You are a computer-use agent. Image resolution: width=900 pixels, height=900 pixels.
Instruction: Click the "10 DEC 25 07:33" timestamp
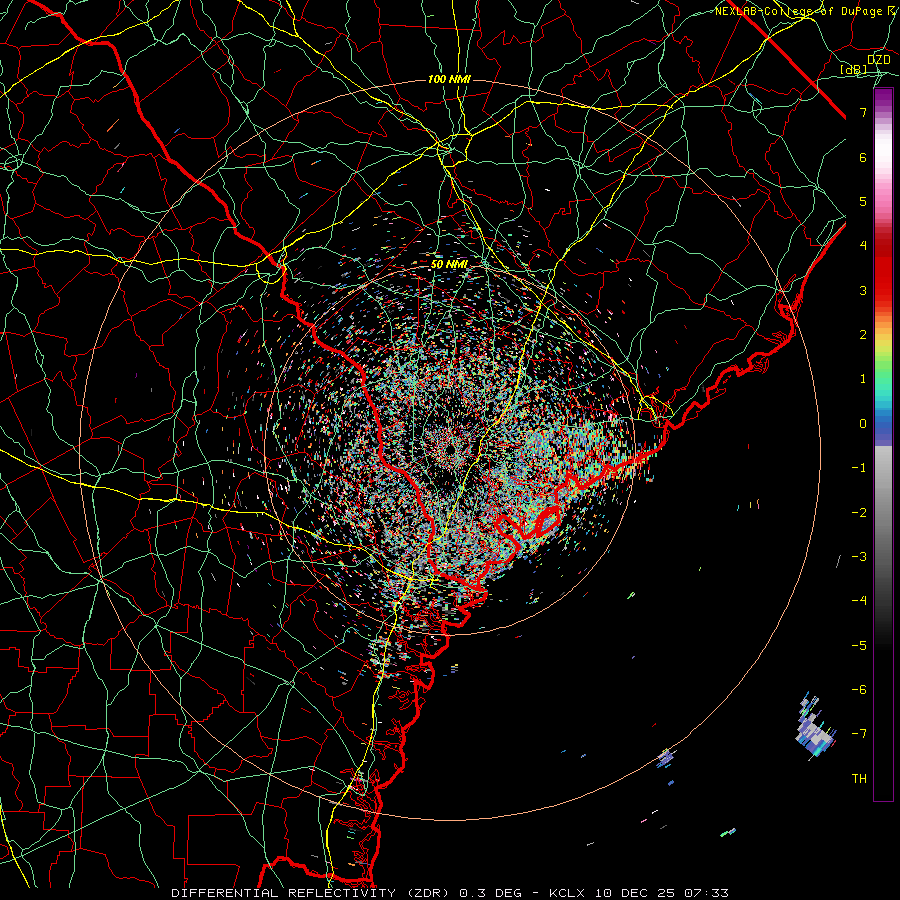coord(661,893)
